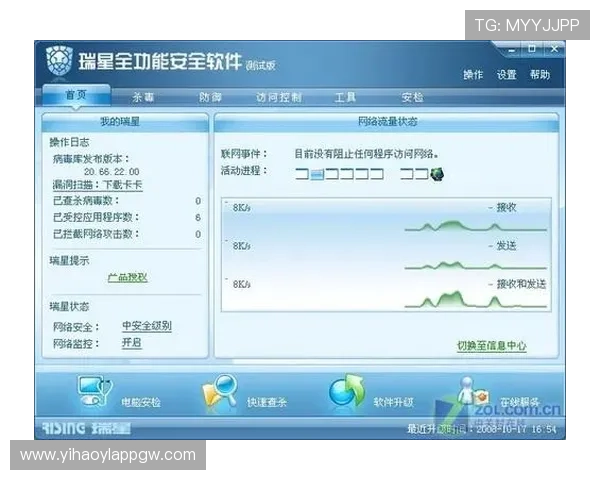
Task: Click the Rising lion shield logo
Action: coord(60,60)
